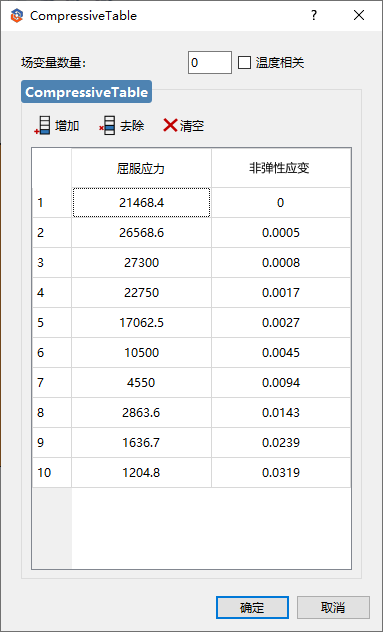Viewport: 383px width, 632px height.
Task: Select the cell with value 0.0094
Action: tap(281, 383)
